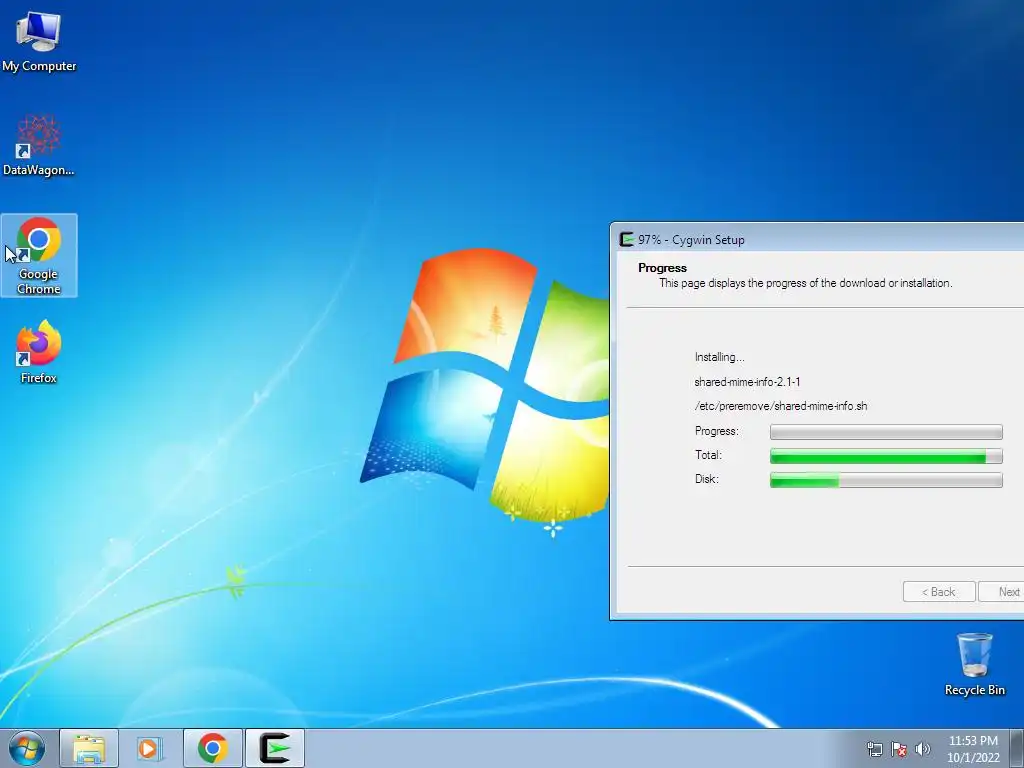The width and height of the screenshot is (1024, 768).
Task: Click the Total: label
Action: click(708, 455)
